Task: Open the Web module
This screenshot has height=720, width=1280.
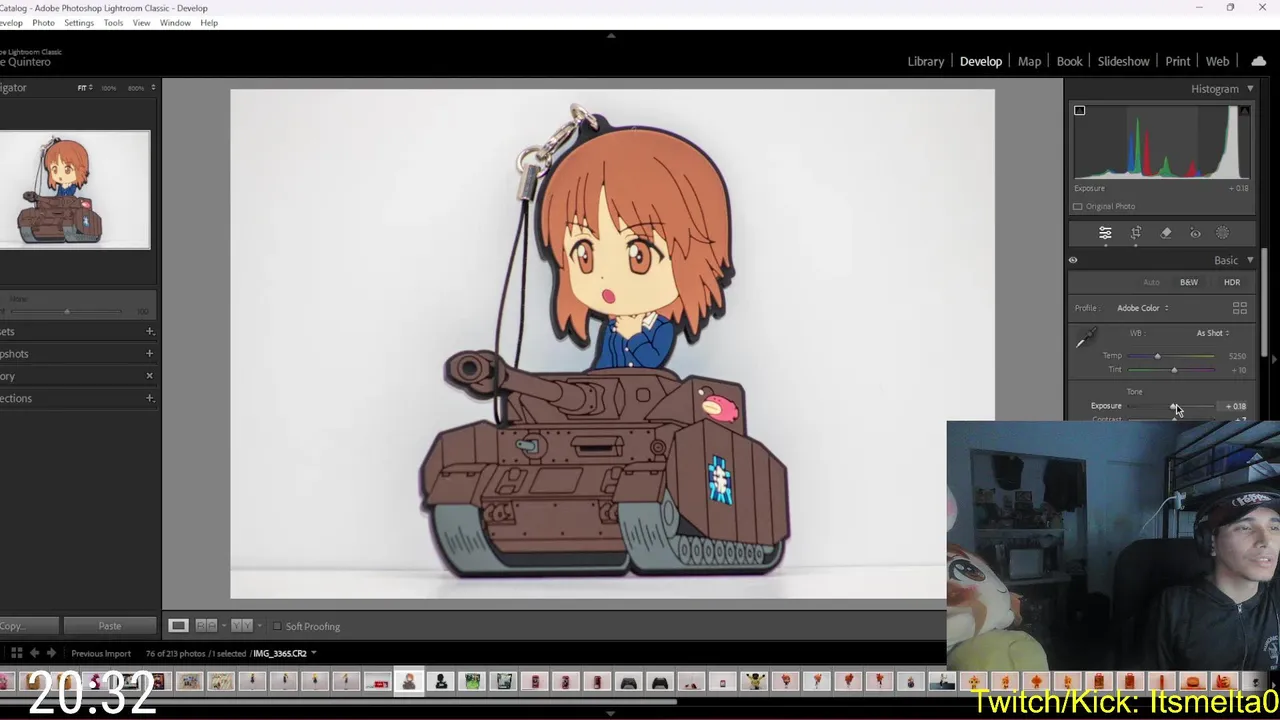Action: pos(1217,61)
